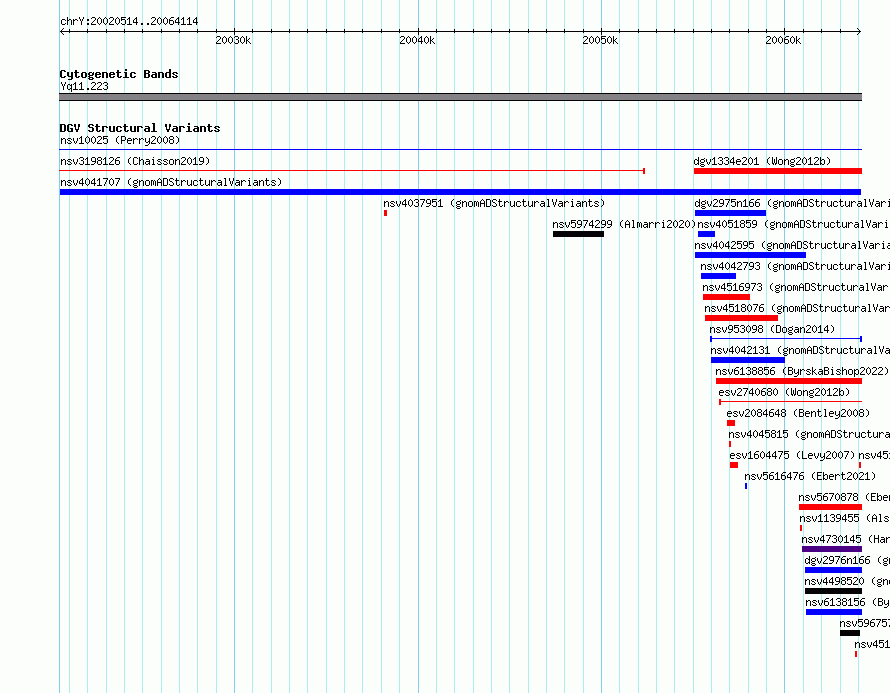This screenshot has width=890, height=693.
Task: Select the red nsv4518076 bar
Action: [741, 318]
